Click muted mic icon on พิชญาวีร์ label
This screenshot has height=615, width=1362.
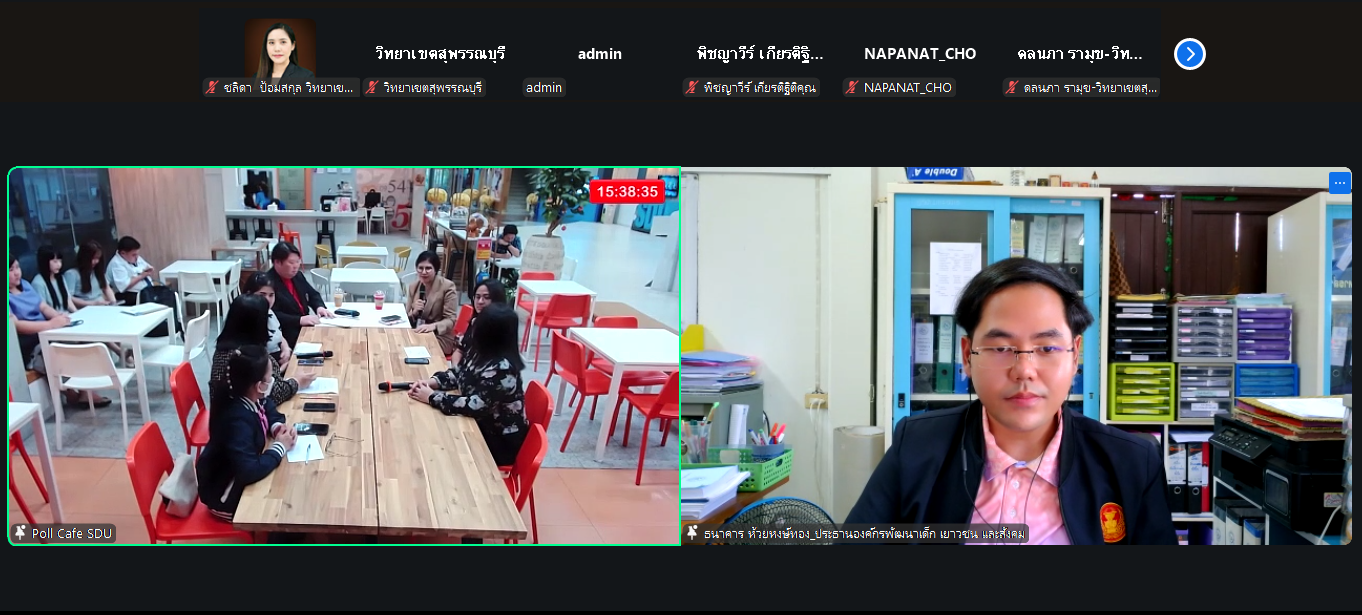click(692, 88)
